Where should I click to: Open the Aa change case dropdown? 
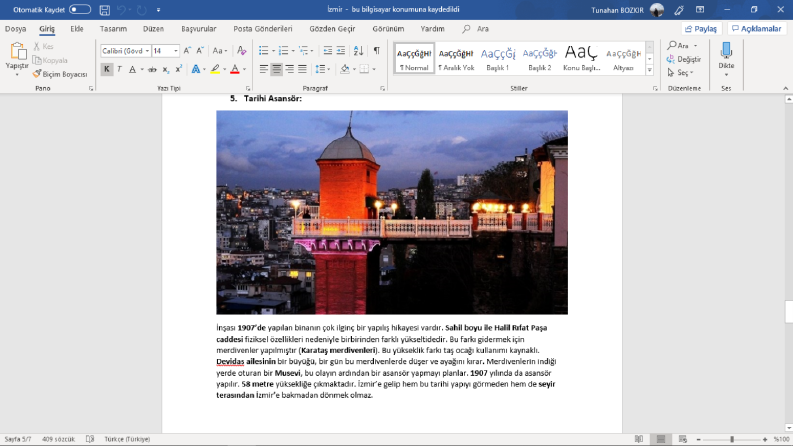click(x=219, y=51)
